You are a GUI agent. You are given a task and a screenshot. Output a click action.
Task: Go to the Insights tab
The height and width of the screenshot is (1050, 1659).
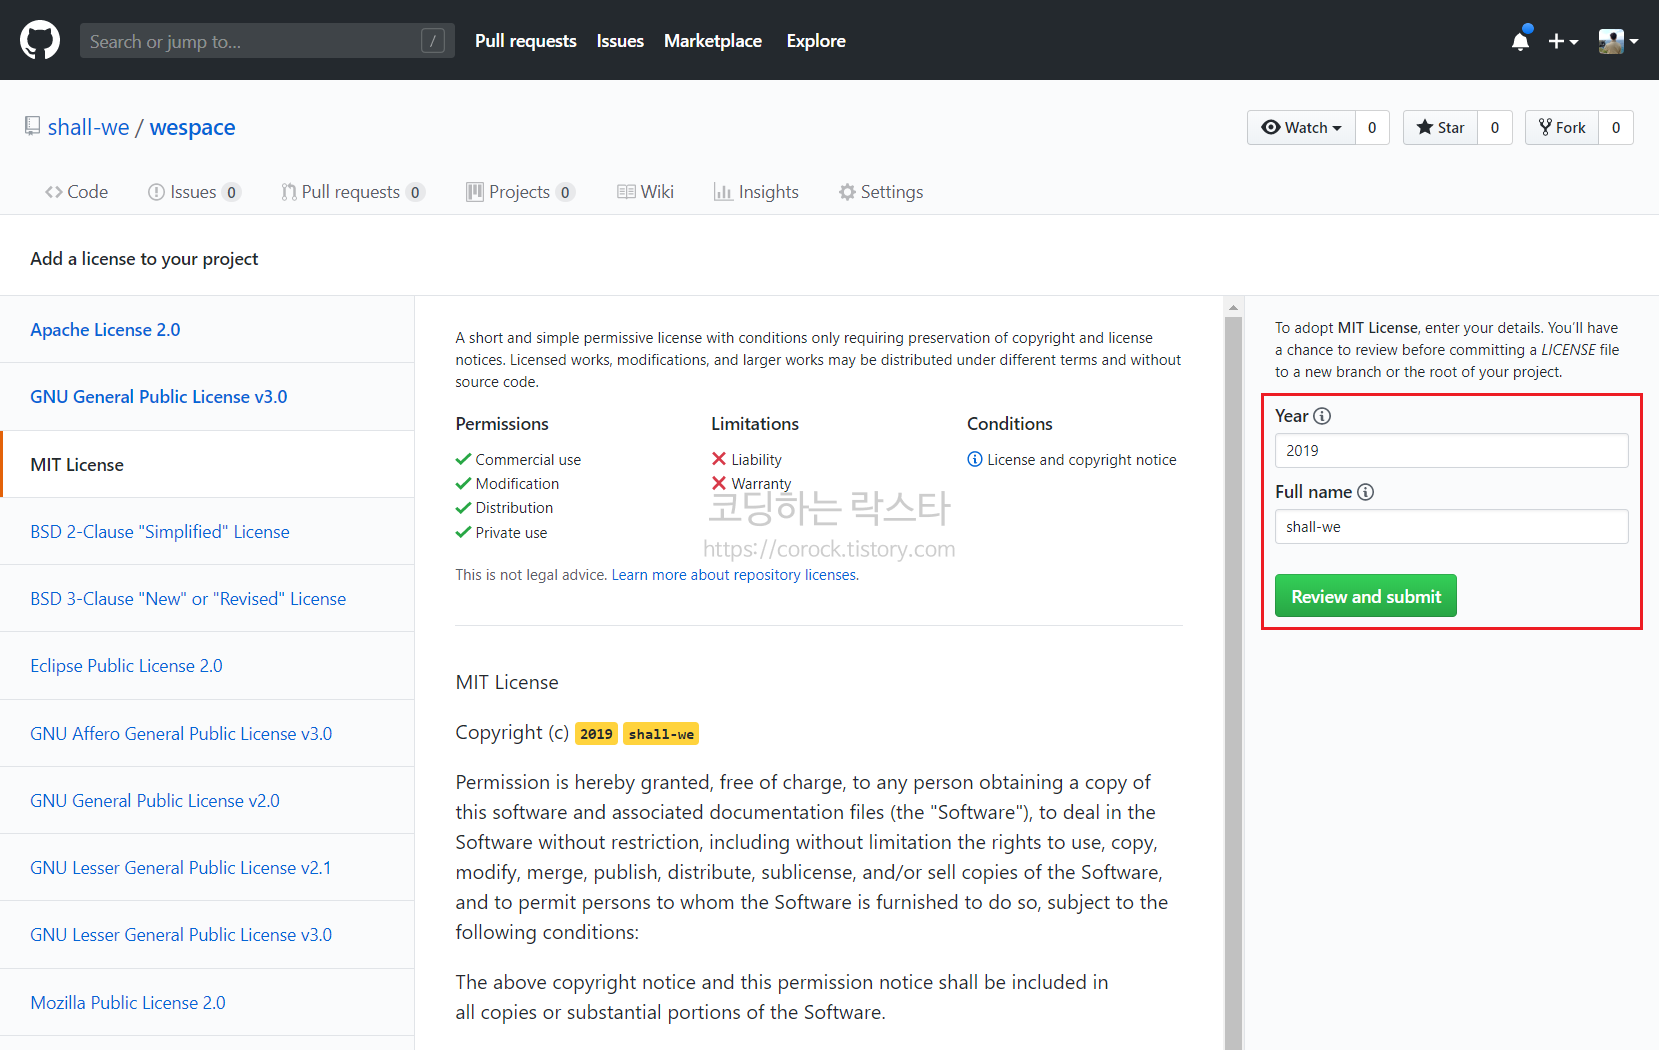coord(756,192)
